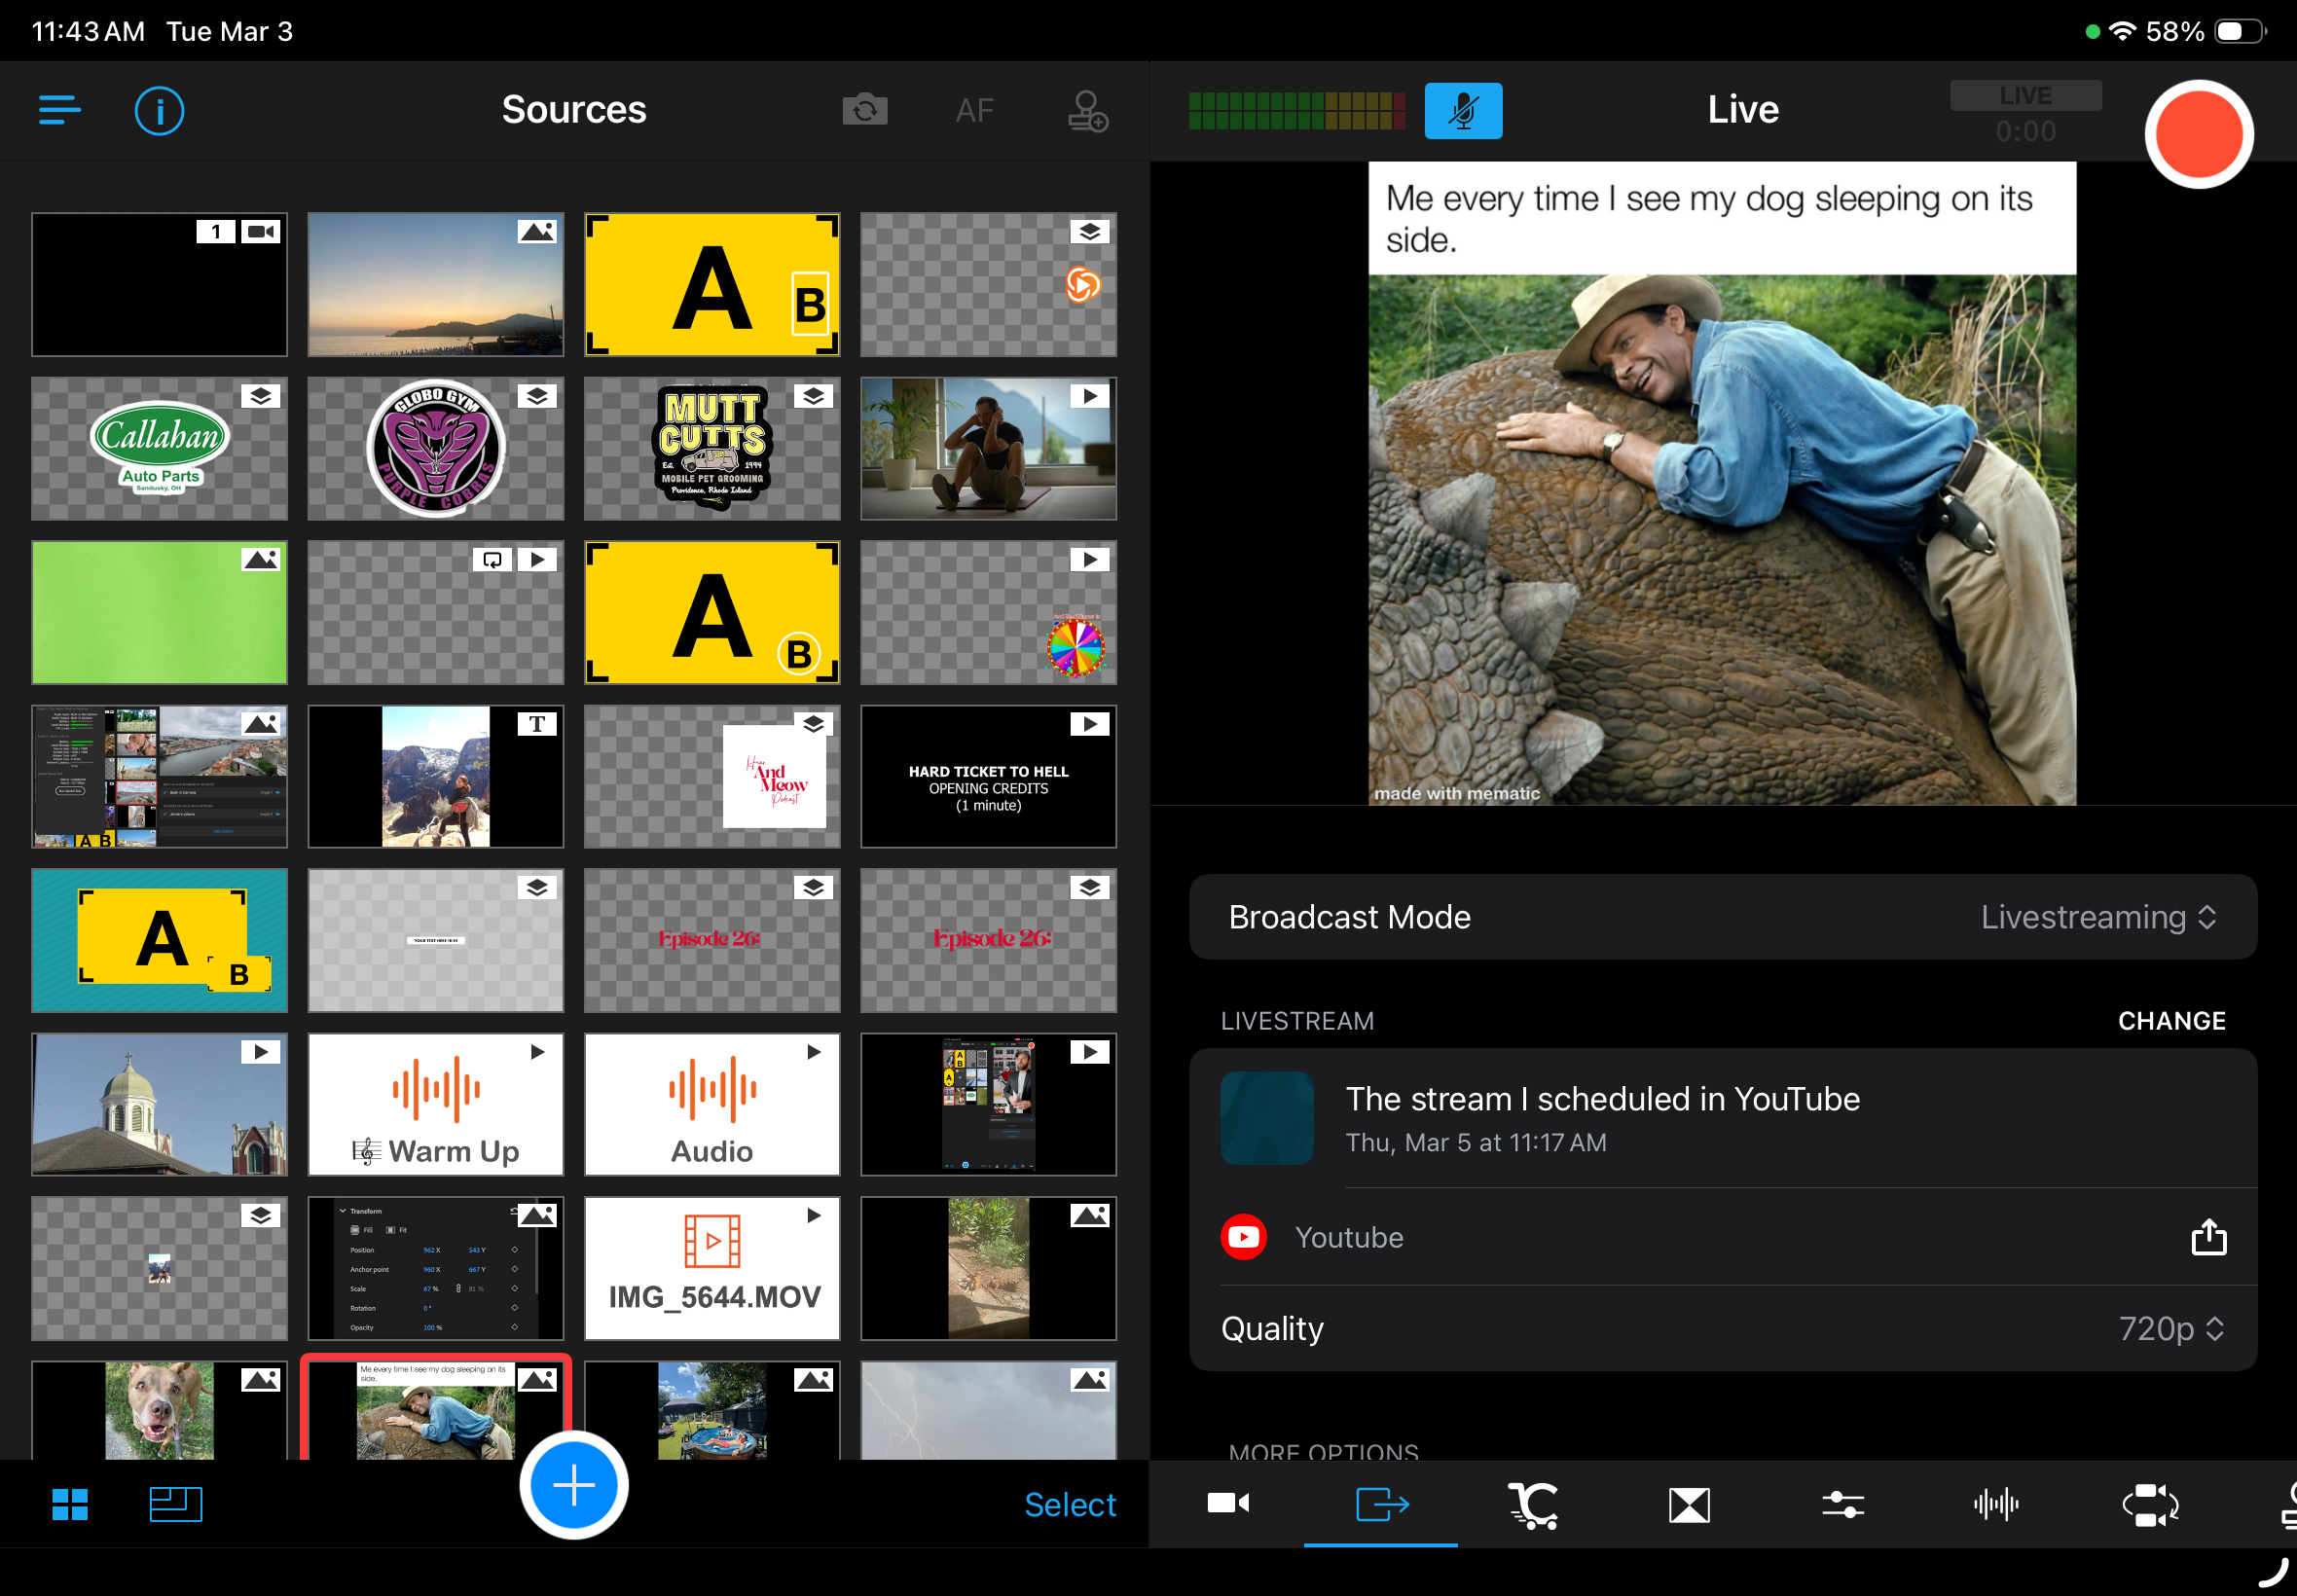
Task: Switch sources to layout view
Action: 176,1504
